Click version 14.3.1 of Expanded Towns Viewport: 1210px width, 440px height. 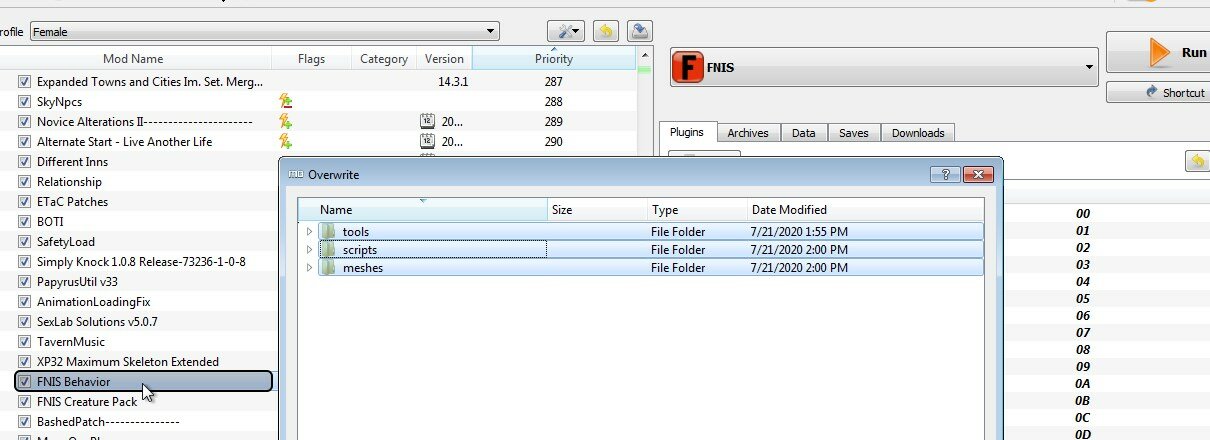click(454, 81)
